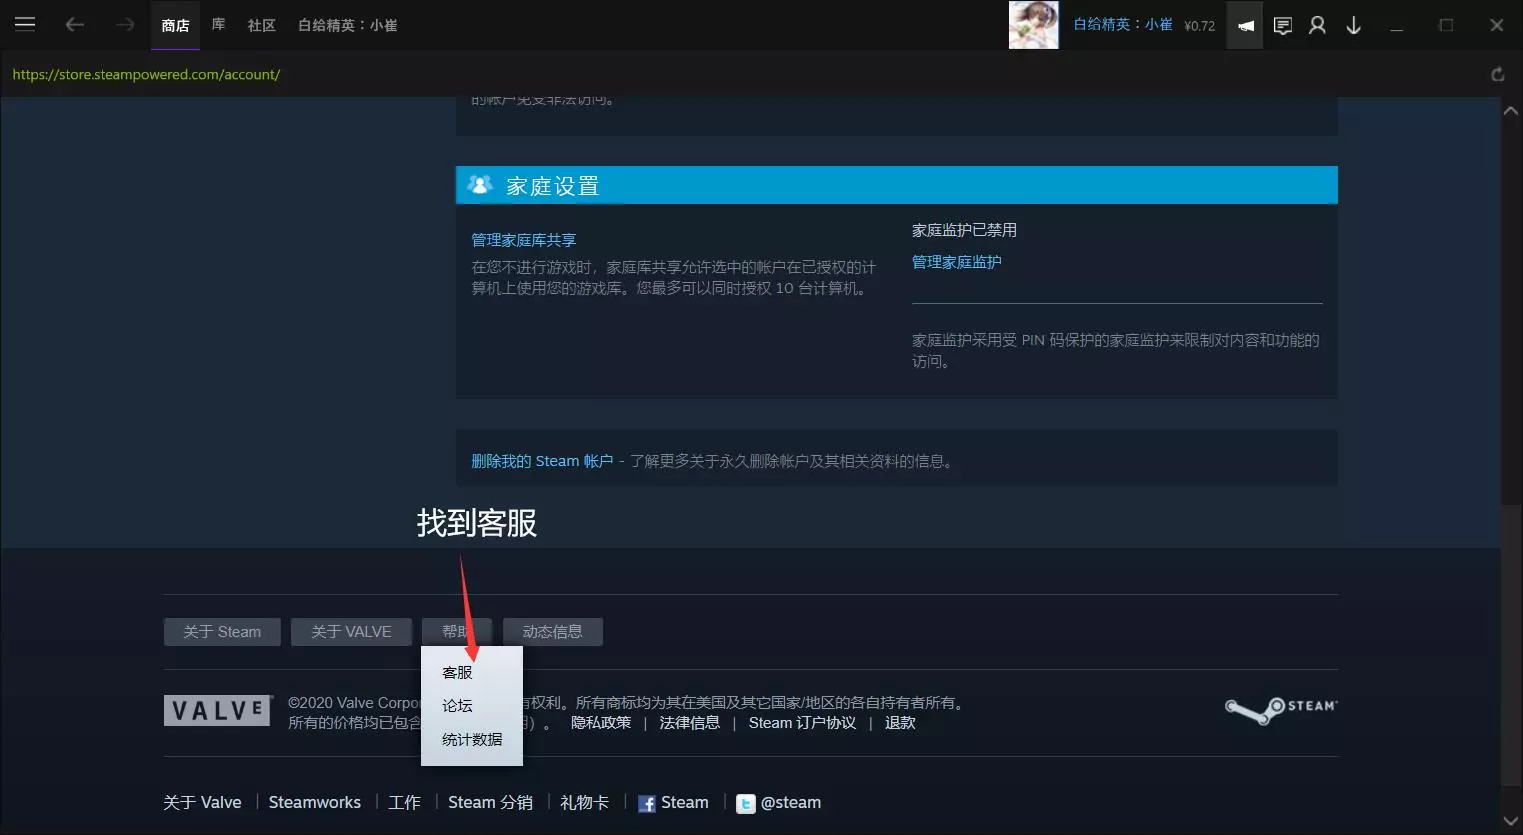Click the Steam logo in the footer
1523x835 pixels.
pos(1281,710)
